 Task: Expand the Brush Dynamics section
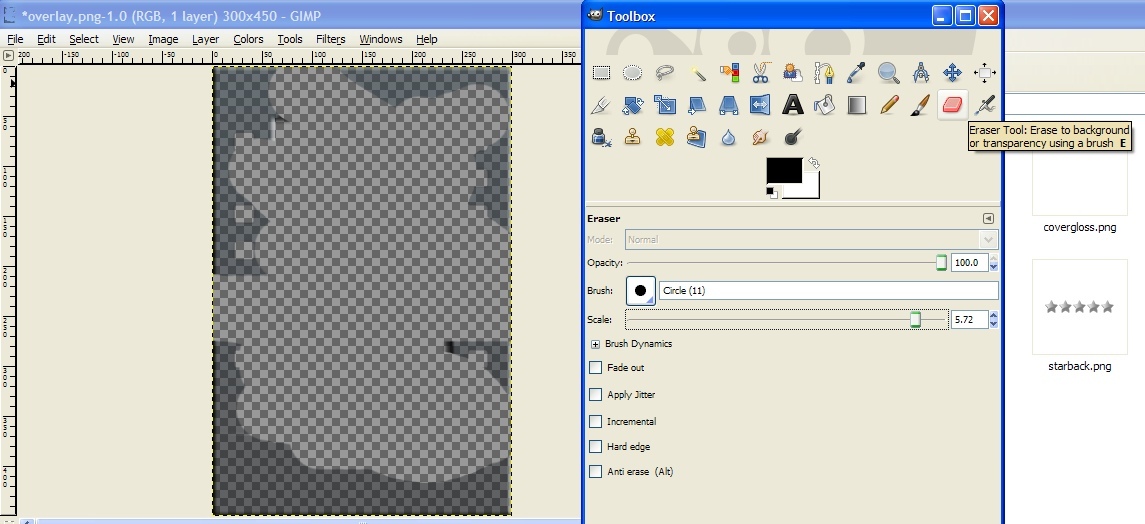click(596, 344)
